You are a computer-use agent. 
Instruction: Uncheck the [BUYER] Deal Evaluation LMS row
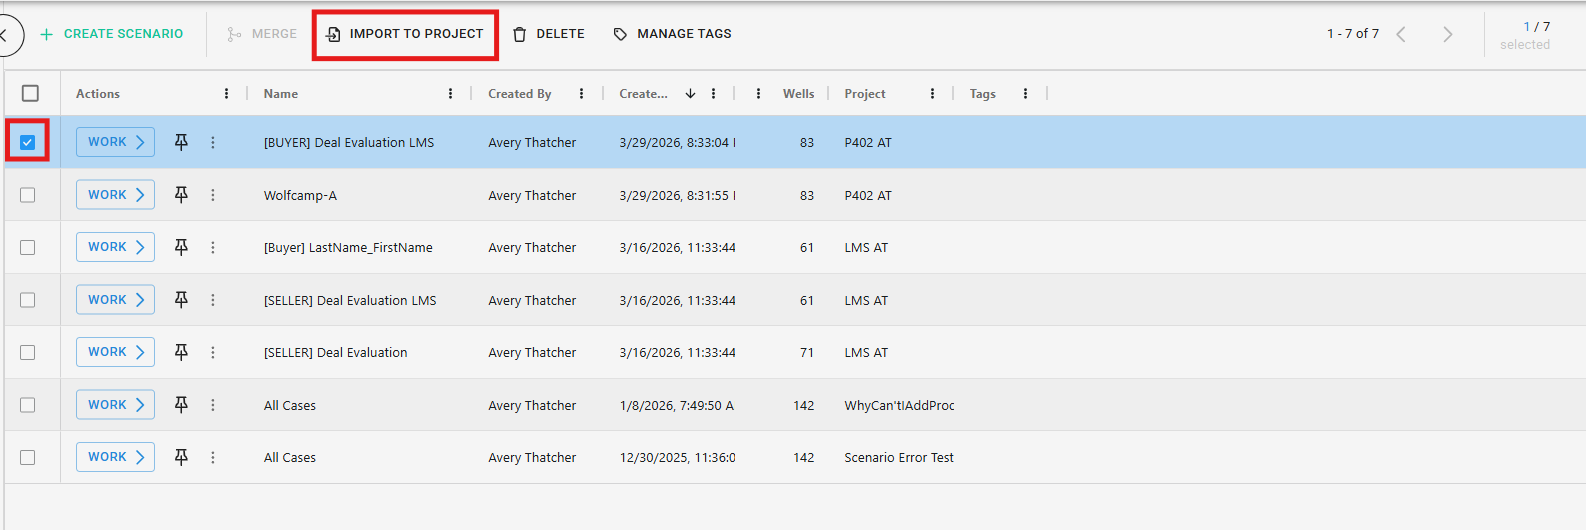28,142
